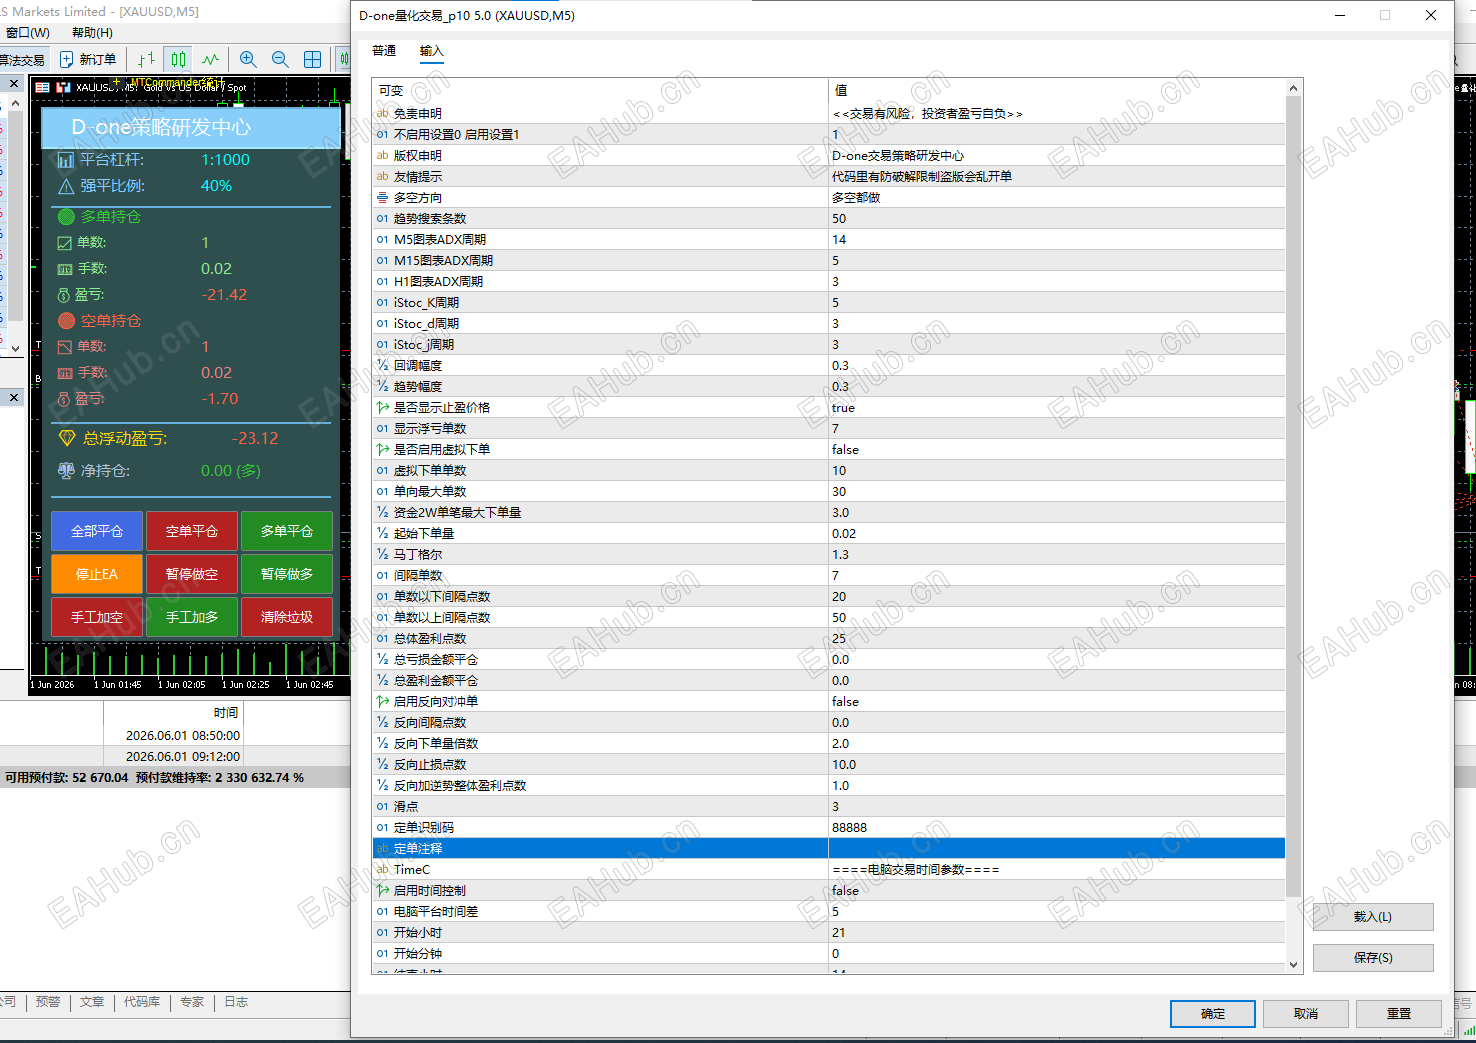The image size is (1476, 1043).
Task: Close the D-one EA properties dialog
Action: (x=1431, y=15)
